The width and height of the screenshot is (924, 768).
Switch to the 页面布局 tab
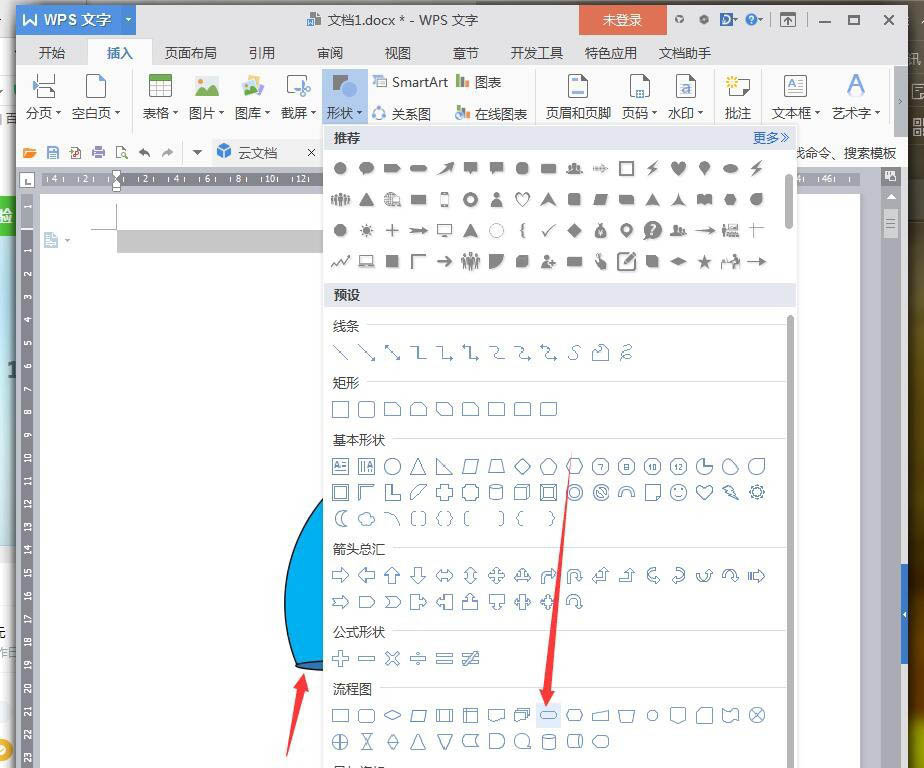click(190, 53)
